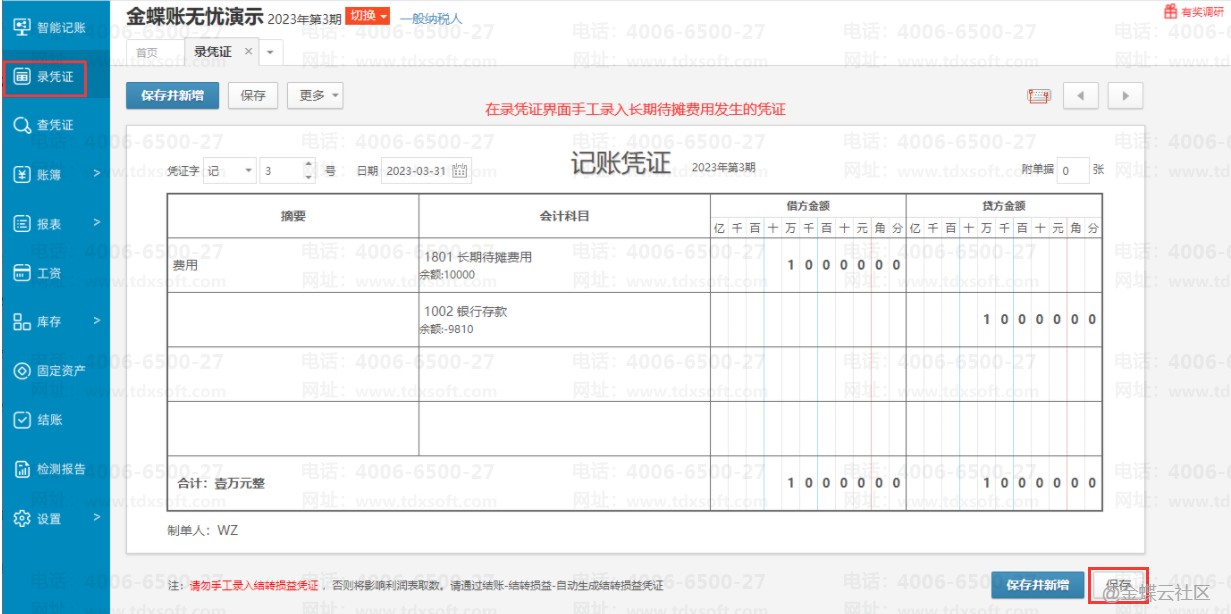Click the red keyboard shortcut icon

1039,96
